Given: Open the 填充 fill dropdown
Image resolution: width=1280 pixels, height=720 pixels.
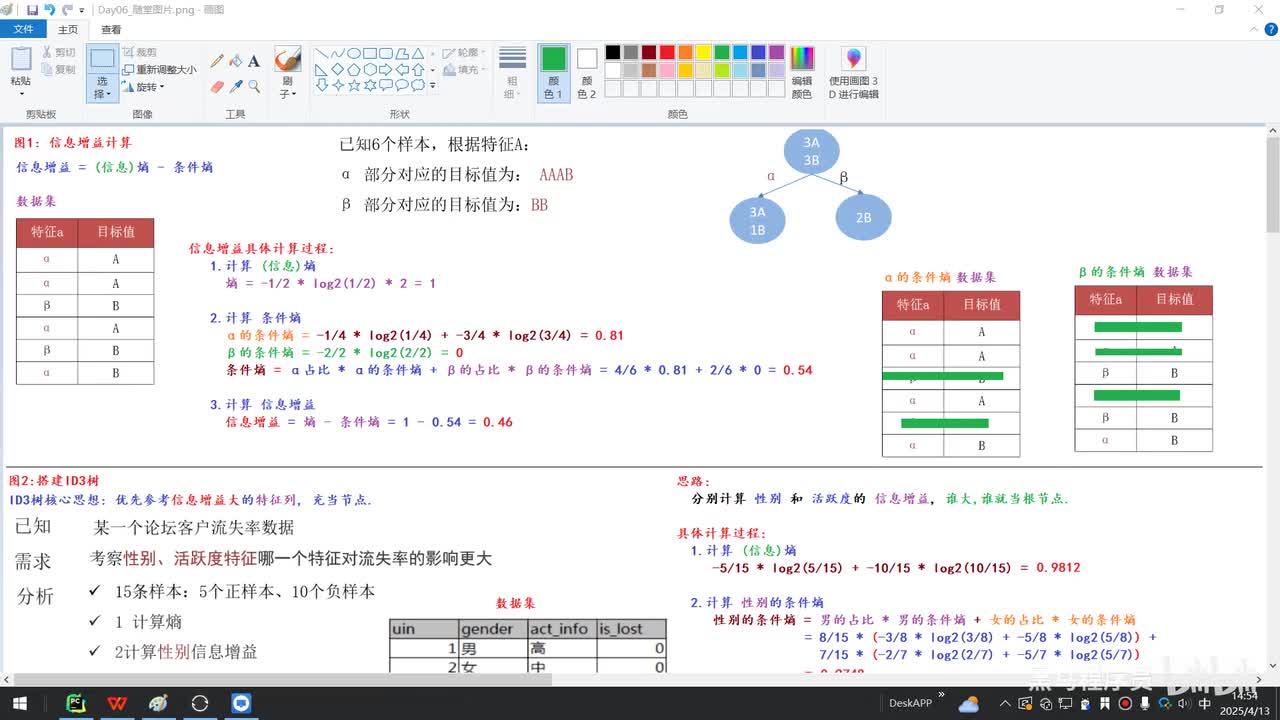Looking at the screenshot, I should tap(463, 70).
